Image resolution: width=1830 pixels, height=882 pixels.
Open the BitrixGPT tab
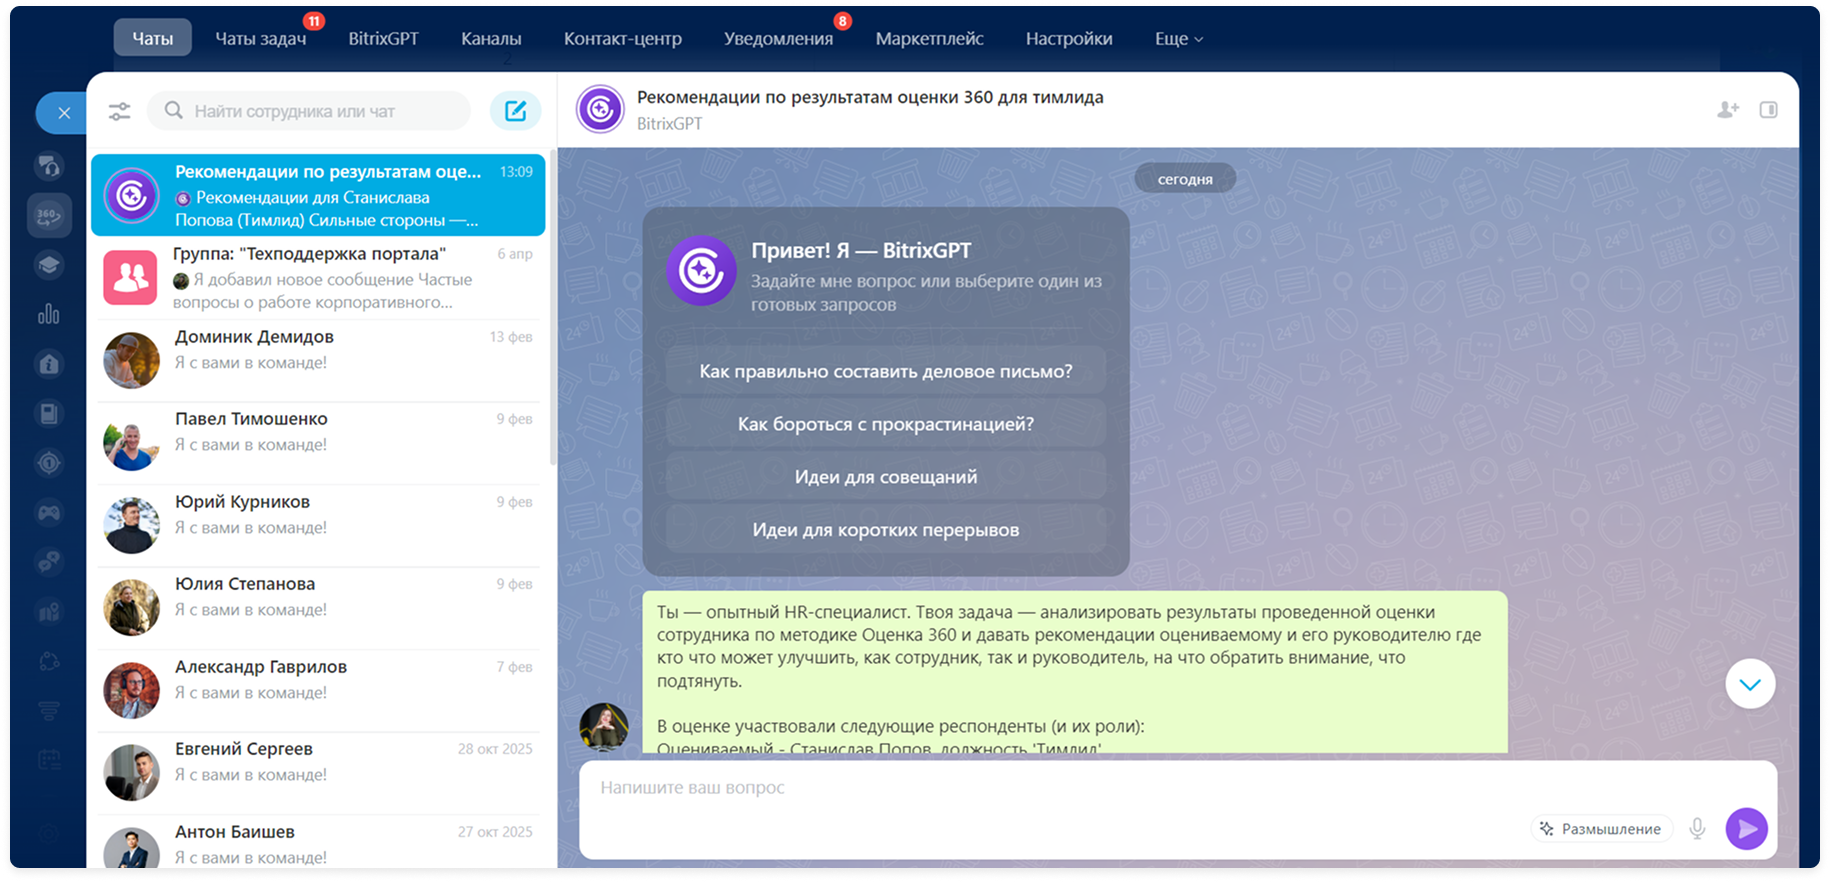click(x=383, y=38)
